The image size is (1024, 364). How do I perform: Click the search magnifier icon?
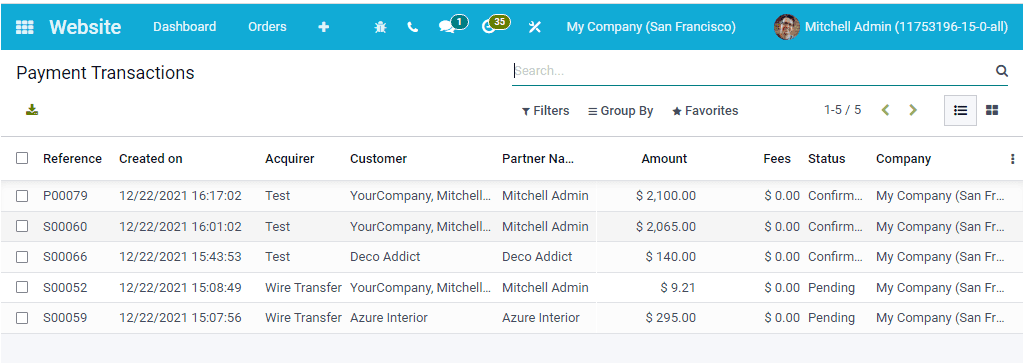(1002, 71)
